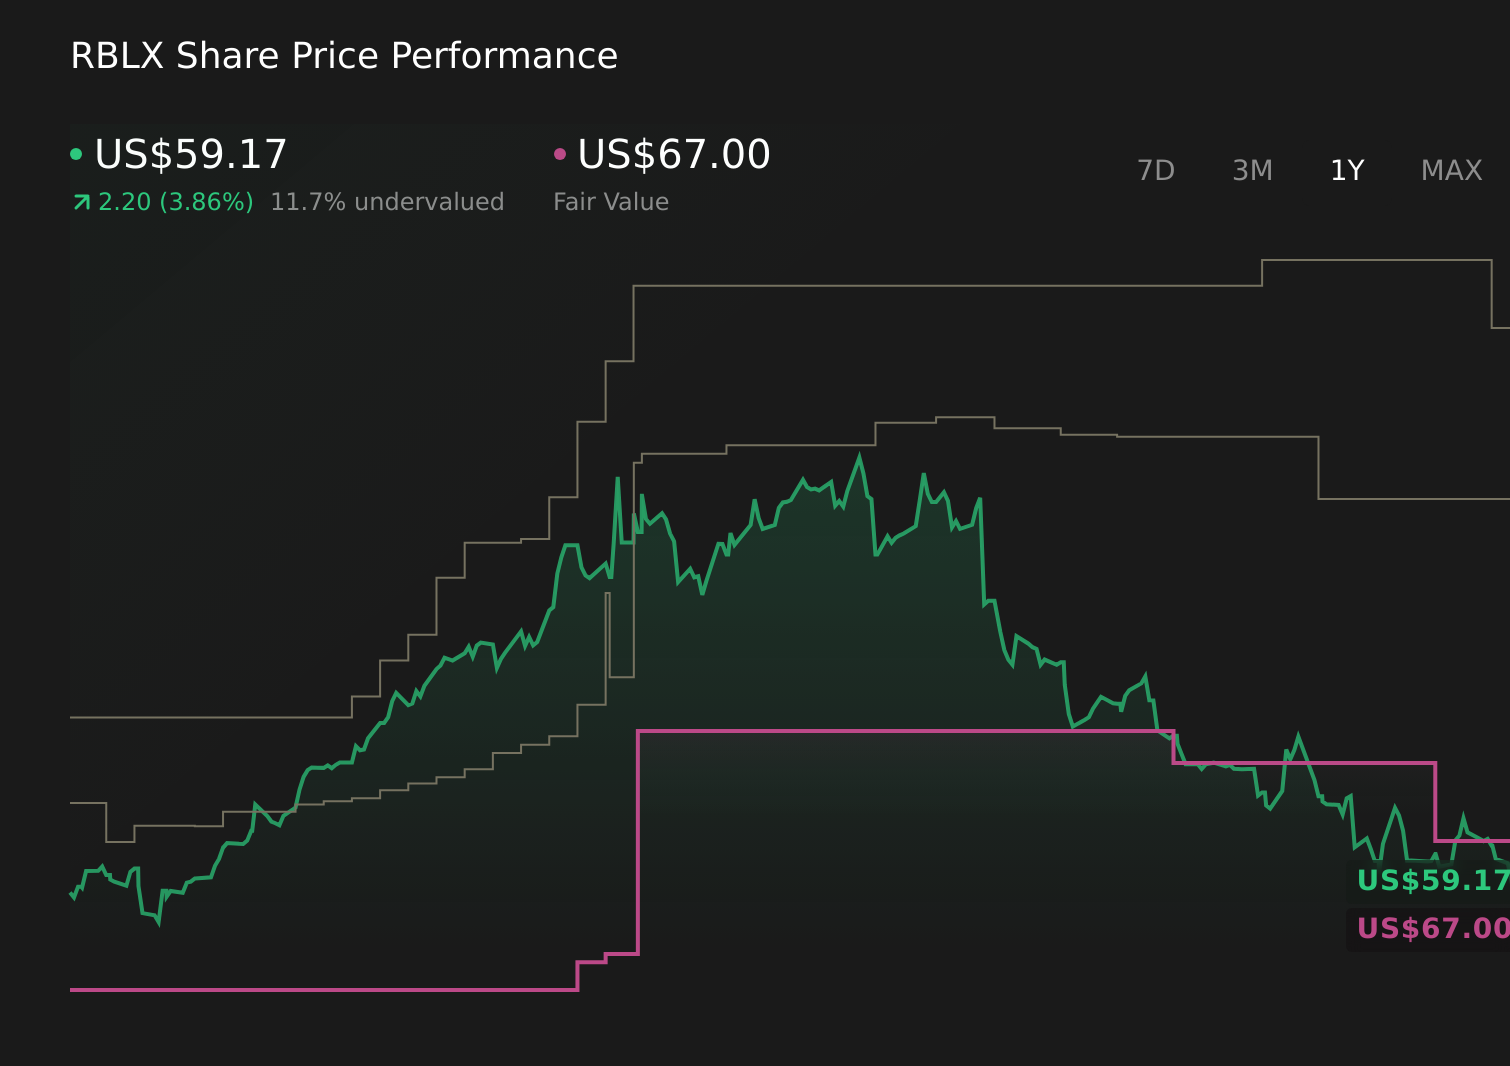Click the green share price legend dot
Image resolution: width=1510 pixels, height=1066 pixels.
pos(76,153)
